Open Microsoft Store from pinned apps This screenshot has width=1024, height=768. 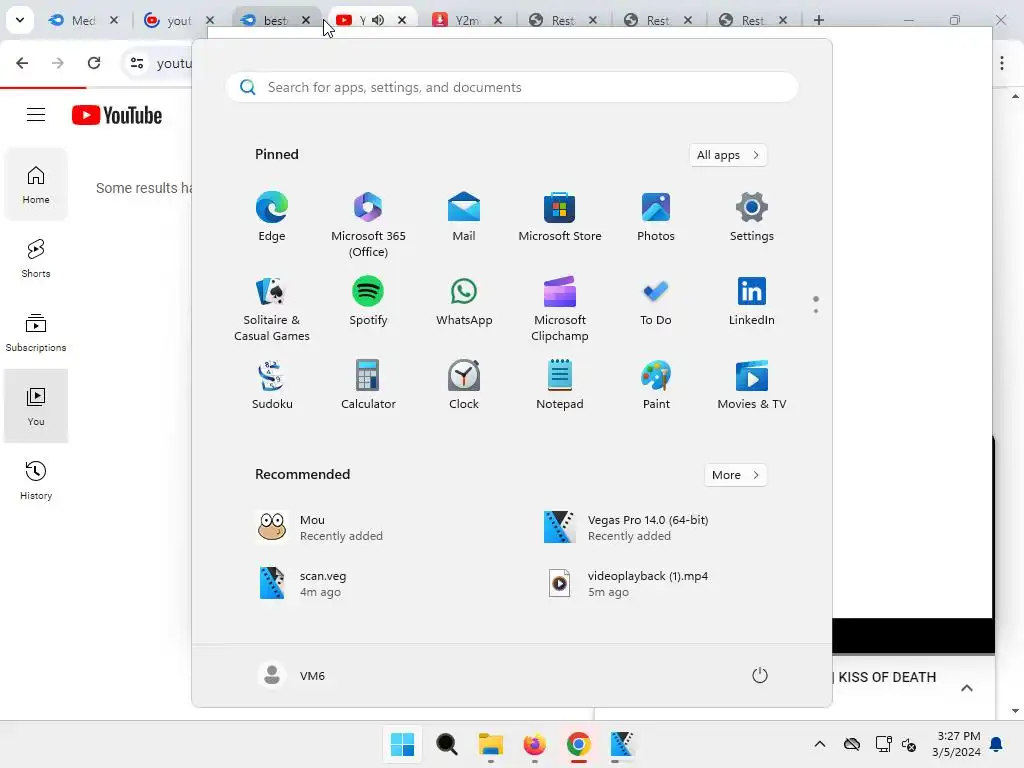pos(560,217)
